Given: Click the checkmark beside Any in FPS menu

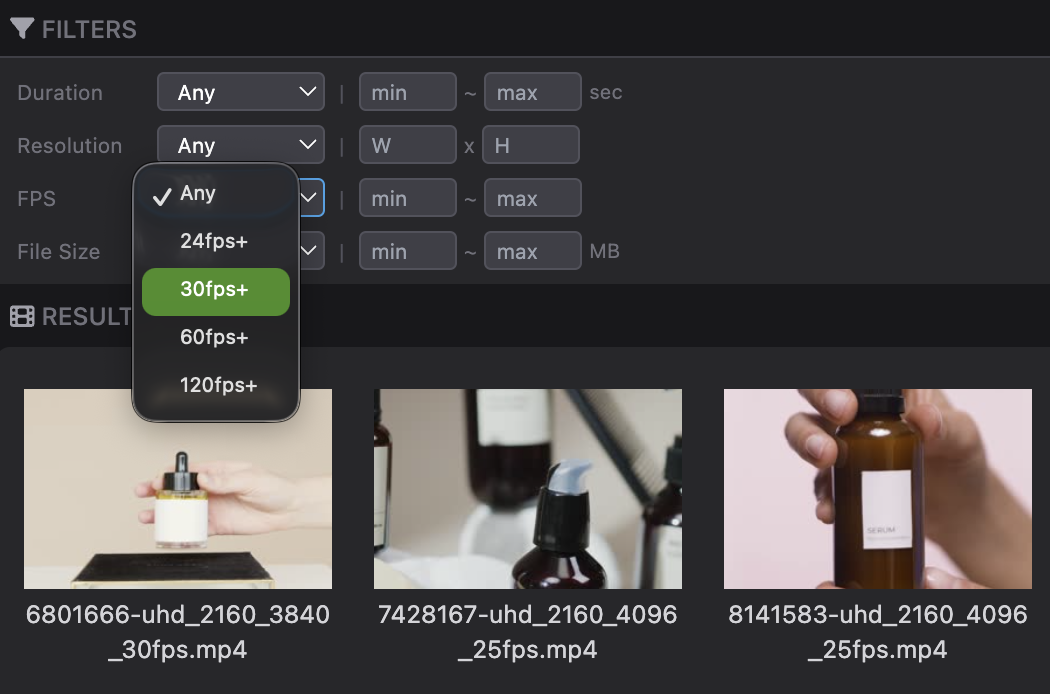Looking at the screenshot, I should point(162,195).
